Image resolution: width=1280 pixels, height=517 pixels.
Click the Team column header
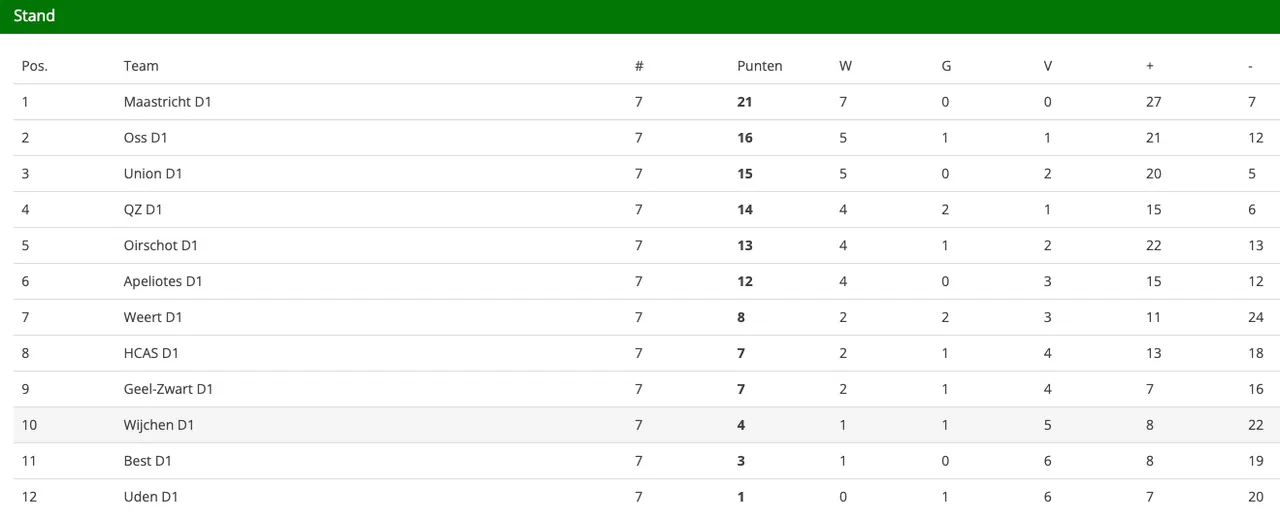(141, 66)
